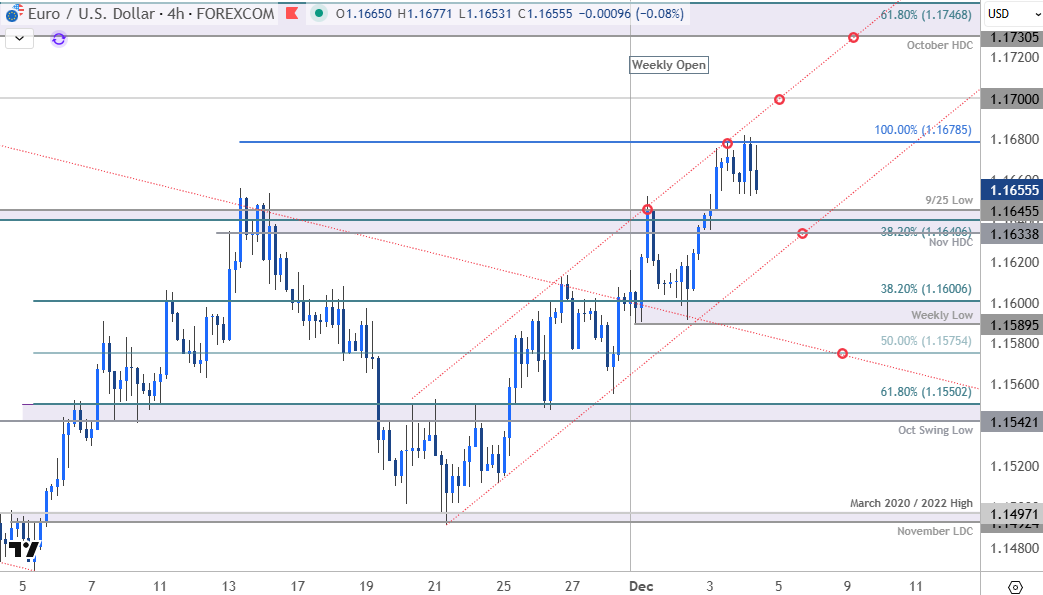Viewport: 1043px width, 595px height.
Task: Click the green market status dot
Action: pyautogui.click(x=319, y=14)
